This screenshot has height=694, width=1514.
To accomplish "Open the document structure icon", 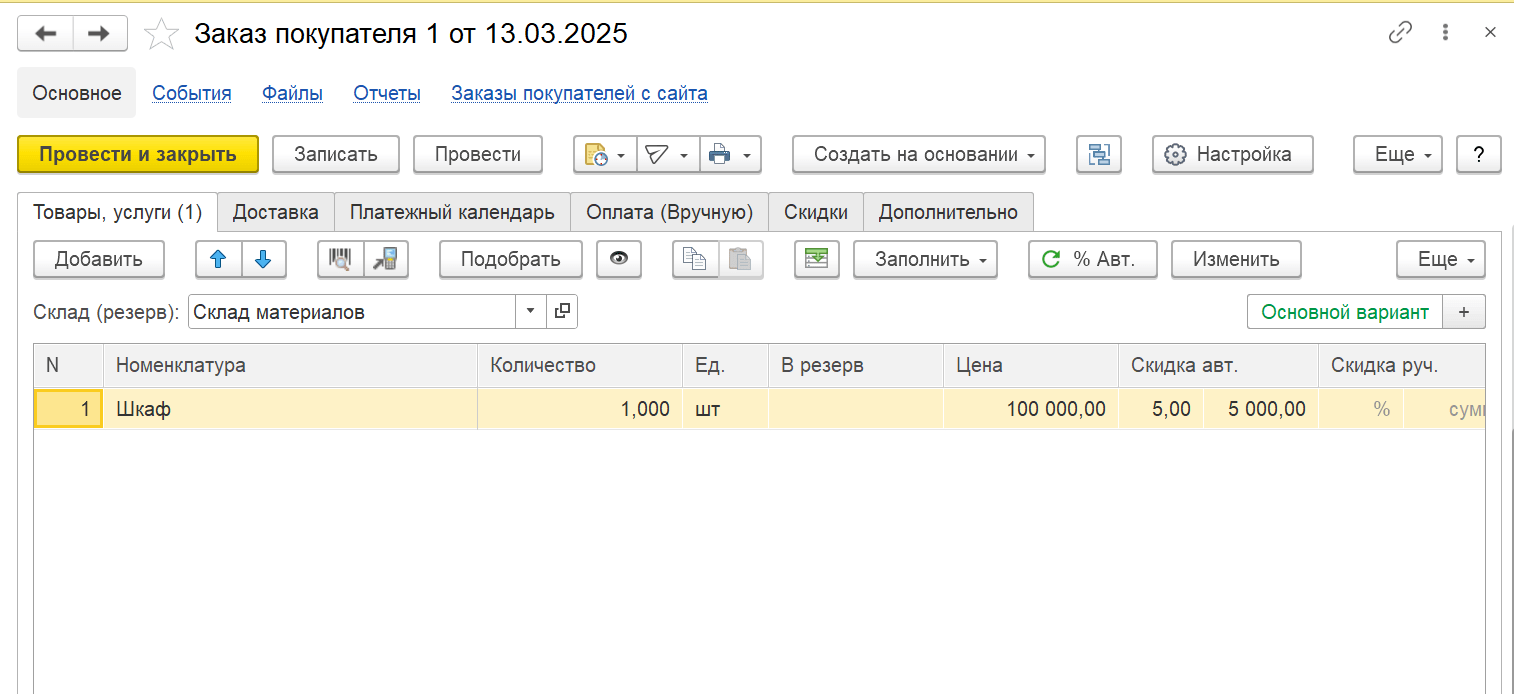I will (1099, 154).
